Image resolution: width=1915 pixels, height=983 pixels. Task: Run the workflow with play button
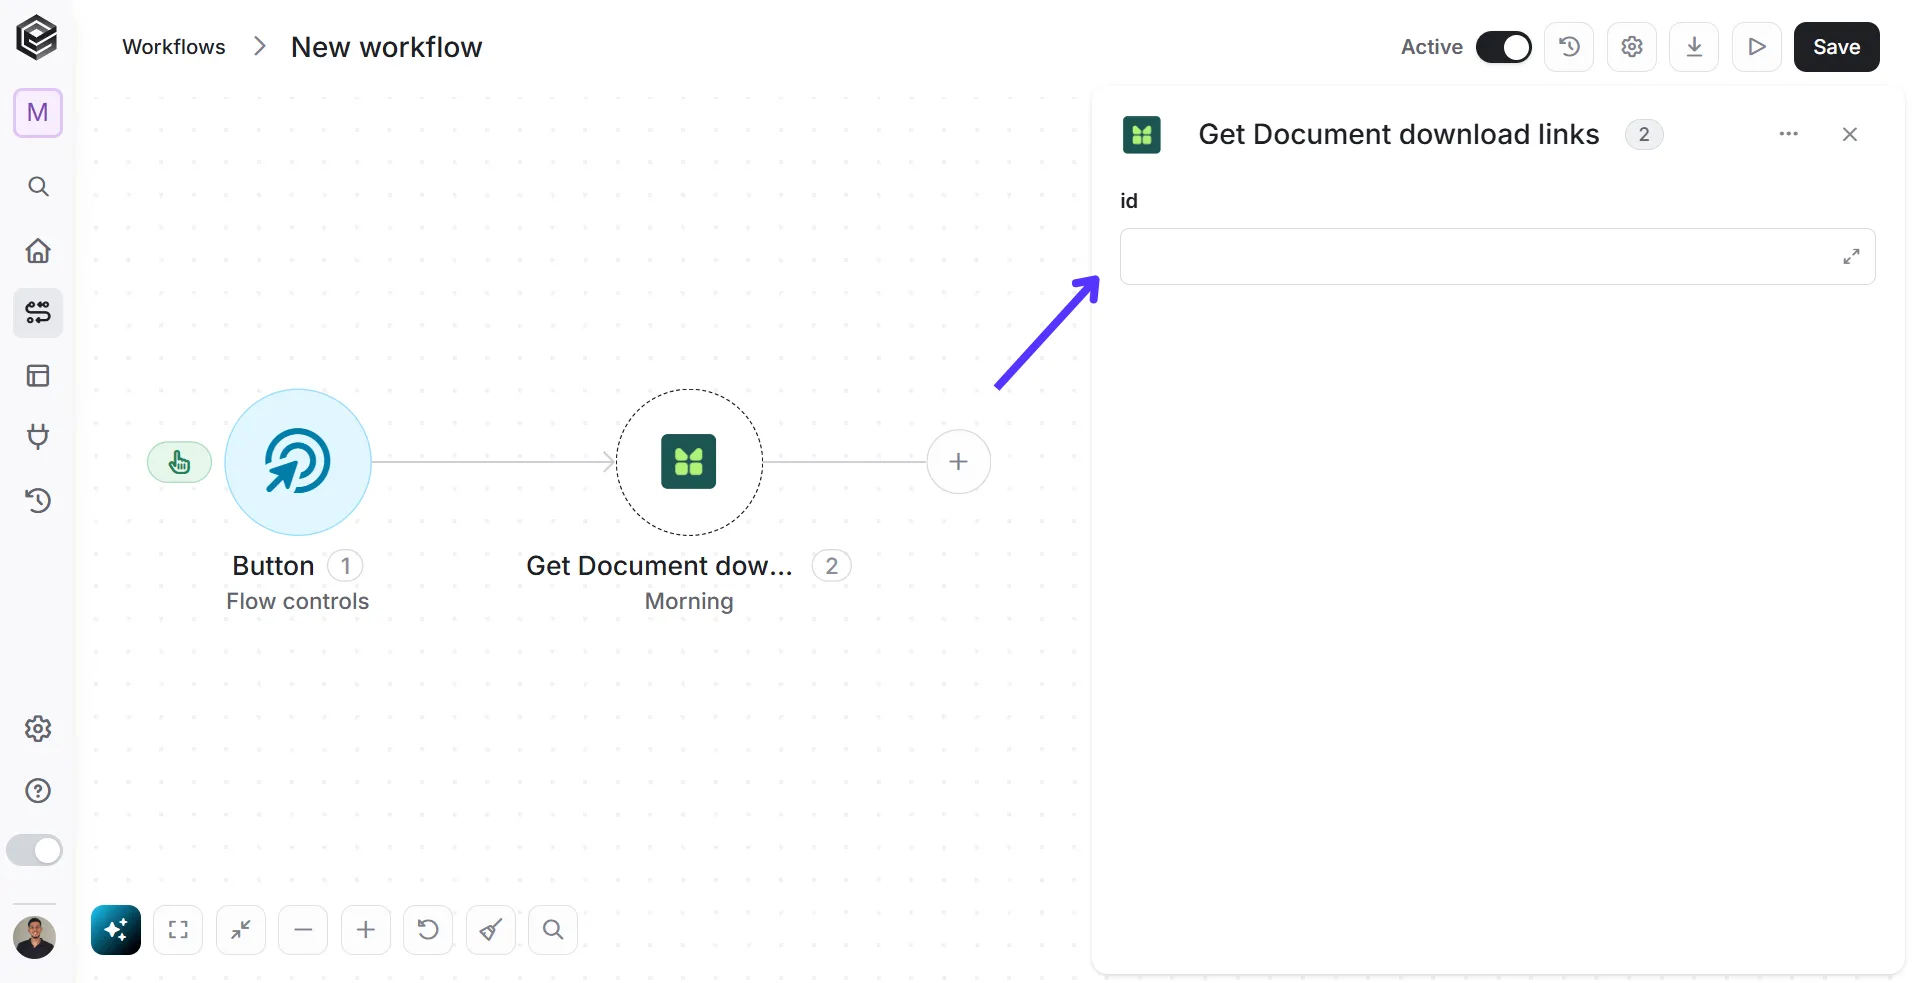point(1757,47)
